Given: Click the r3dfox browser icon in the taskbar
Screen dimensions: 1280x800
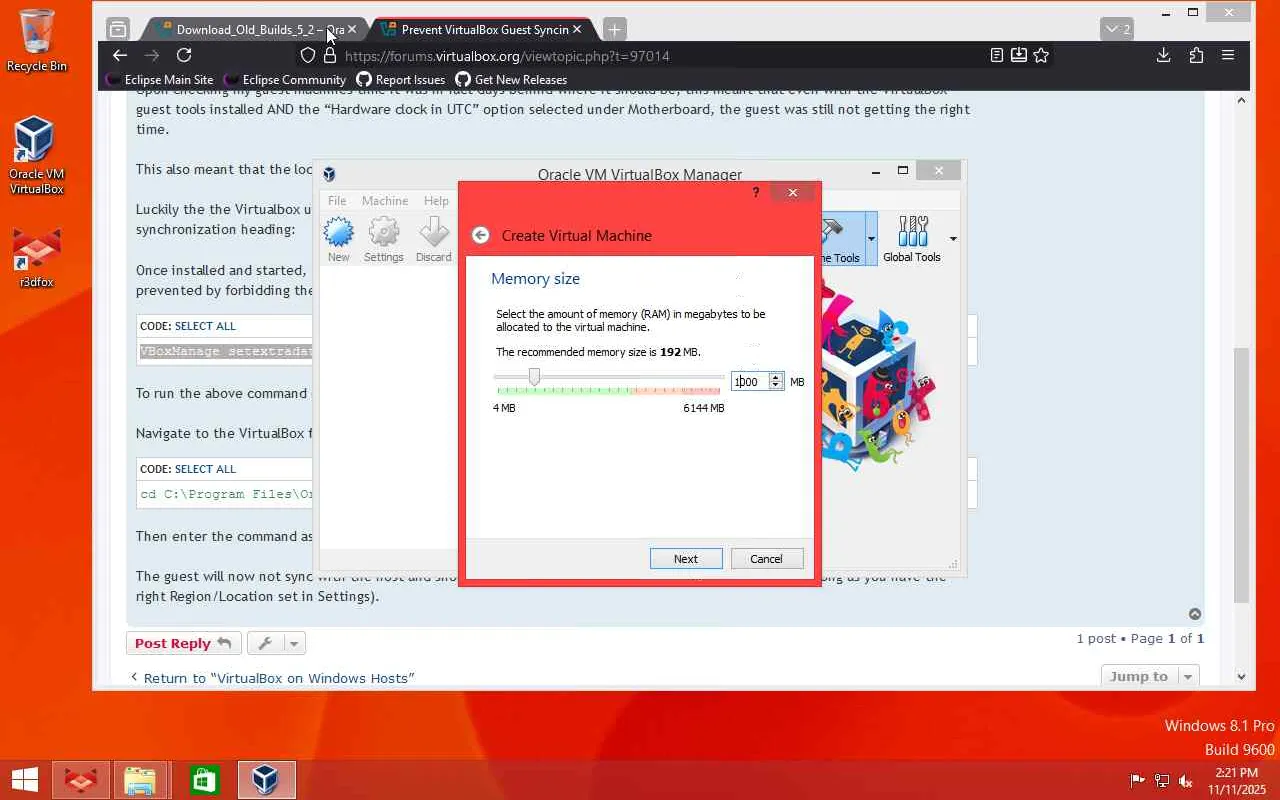Looking at the screenshot, I should pyautogui.click(x=80, y=780).
